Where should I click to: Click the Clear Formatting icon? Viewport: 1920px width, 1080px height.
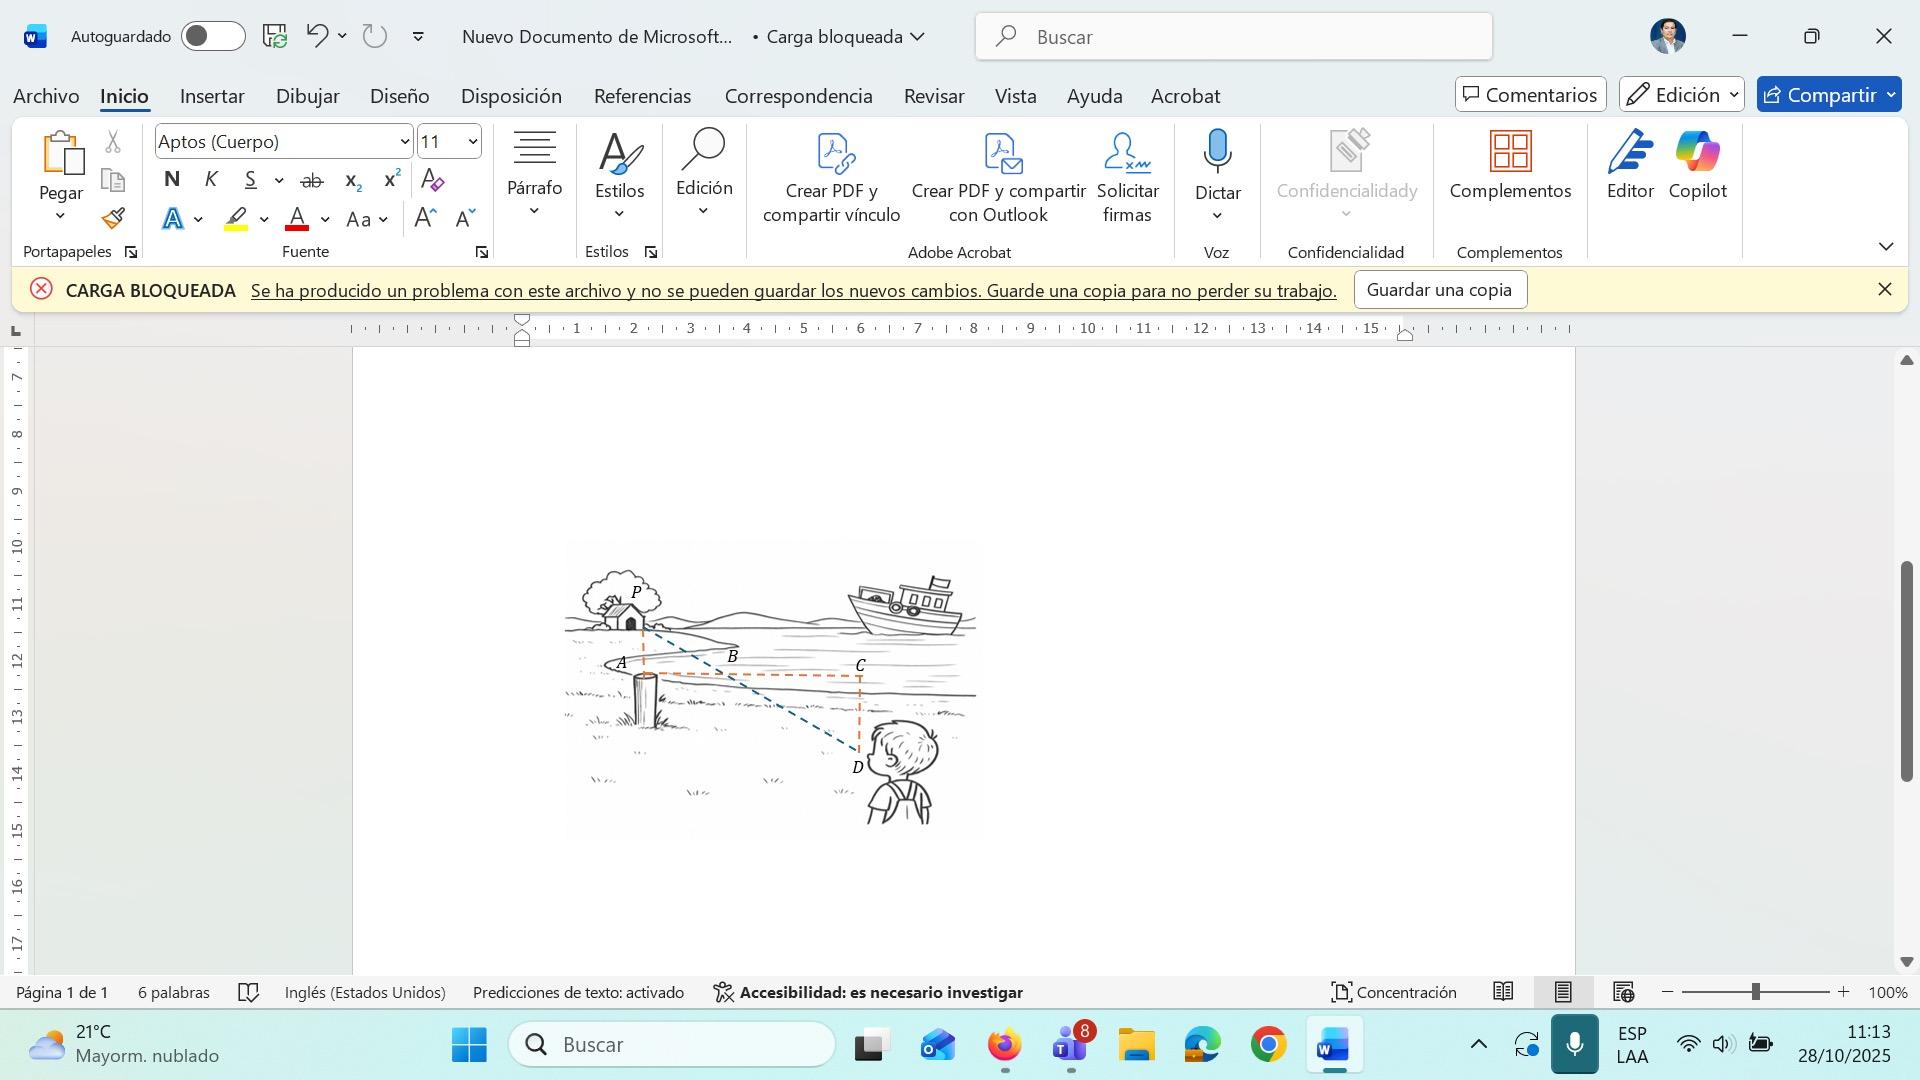(x=432, y=180)
